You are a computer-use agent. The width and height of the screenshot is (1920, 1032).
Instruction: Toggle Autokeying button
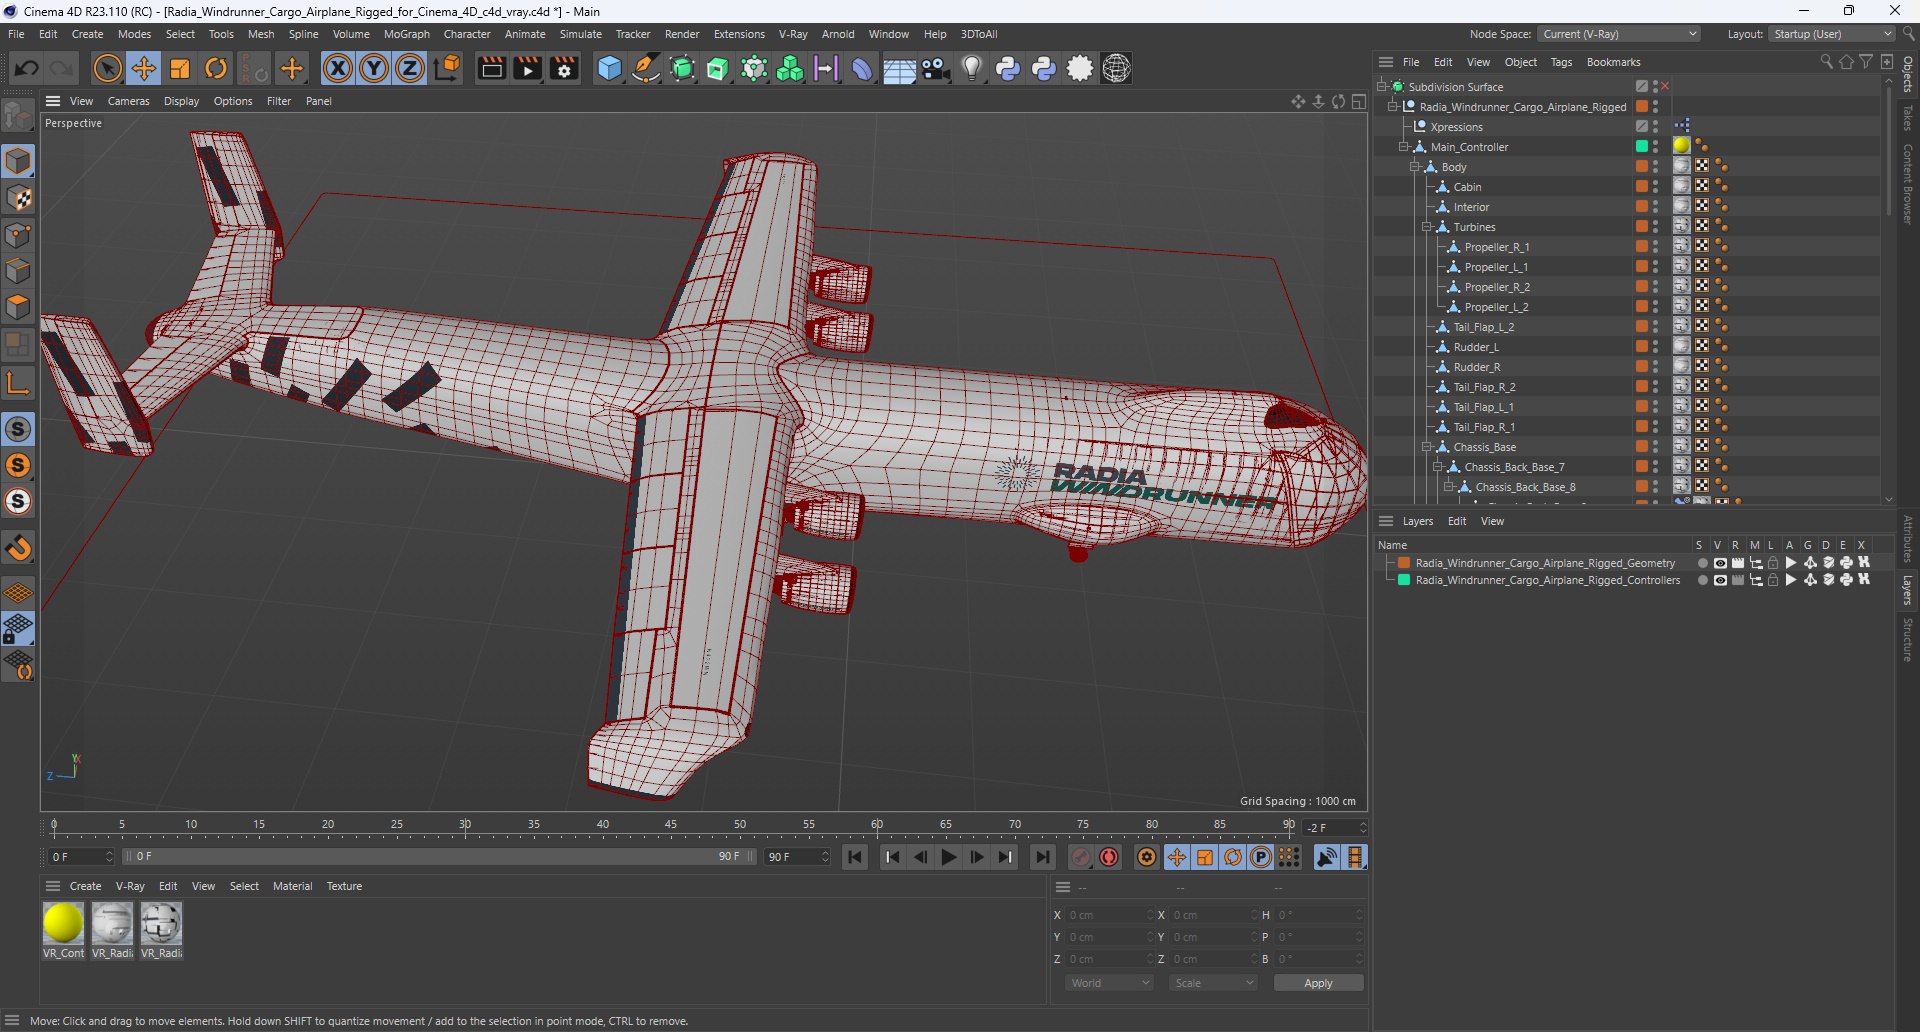point(1109,857)
